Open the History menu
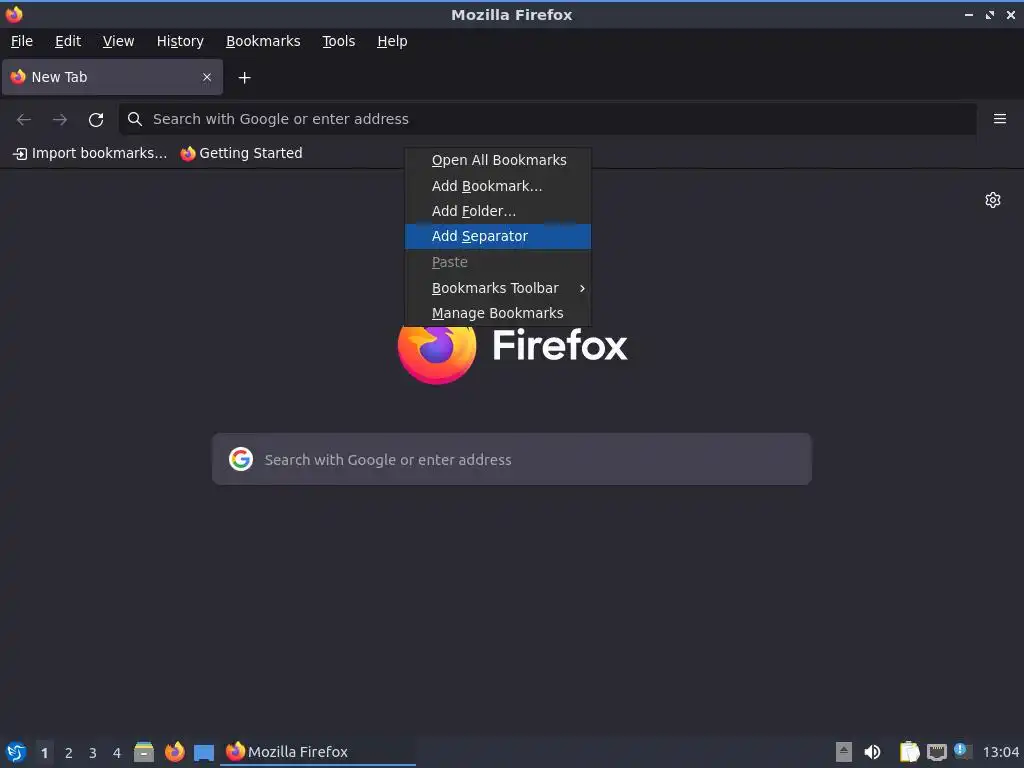Viewport: 1024px width, 768px height. 180,41
